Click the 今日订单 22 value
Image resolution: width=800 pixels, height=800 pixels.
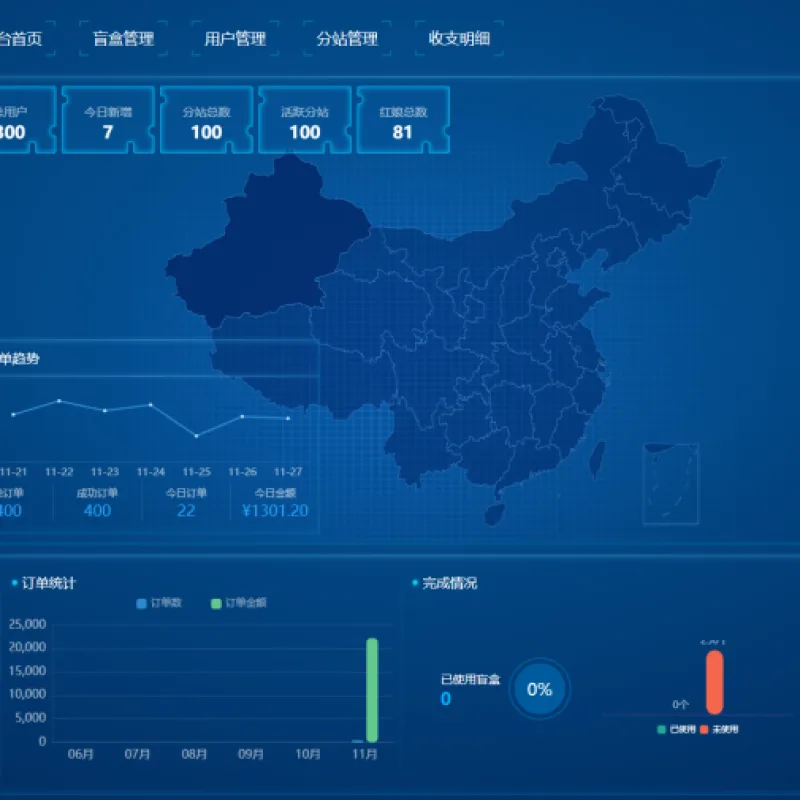(186, 511)
